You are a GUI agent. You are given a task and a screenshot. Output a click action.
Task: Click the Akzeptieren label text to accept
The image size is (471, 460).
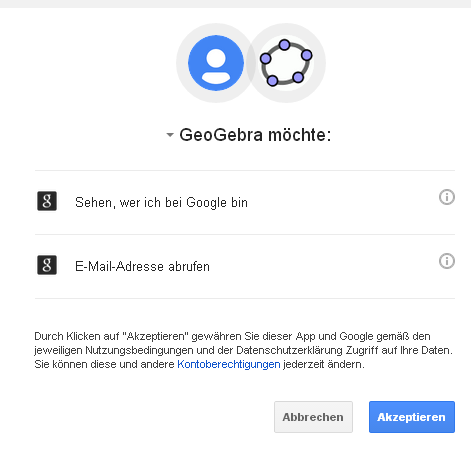[x=411, y=417]
